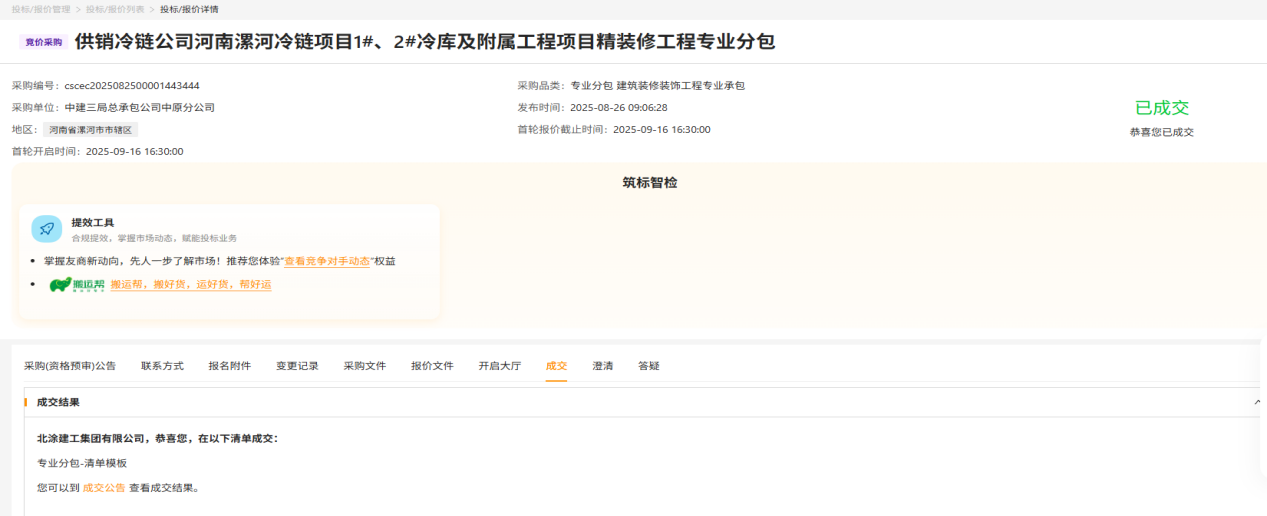Click the 成交公告 link
1267x516 pixels.
coord(104,488)
